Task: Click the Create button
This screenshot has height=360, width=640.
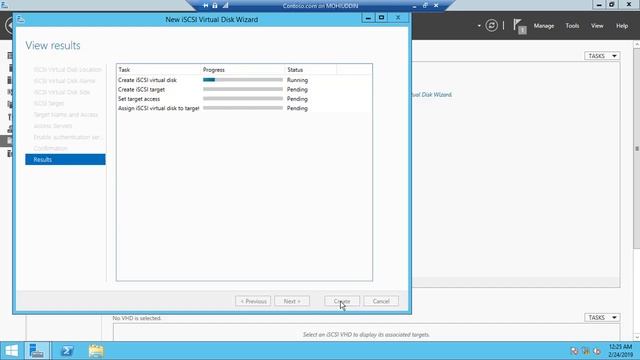Action: point(342,301)
